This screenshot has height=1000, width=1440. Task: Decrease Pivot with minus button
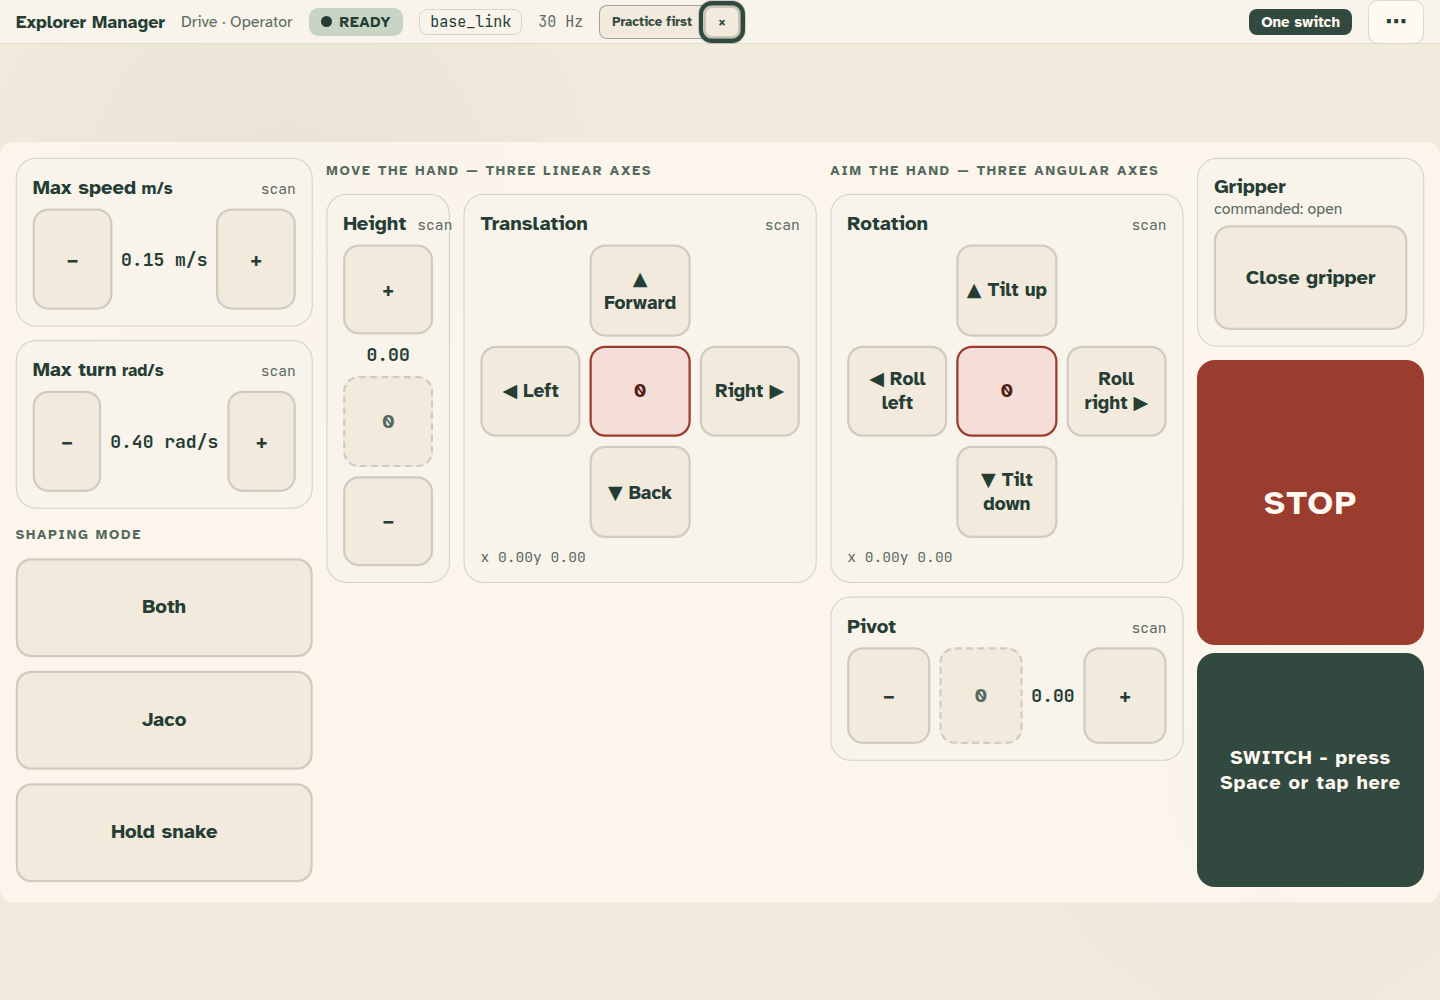click(x=889, y=696)
